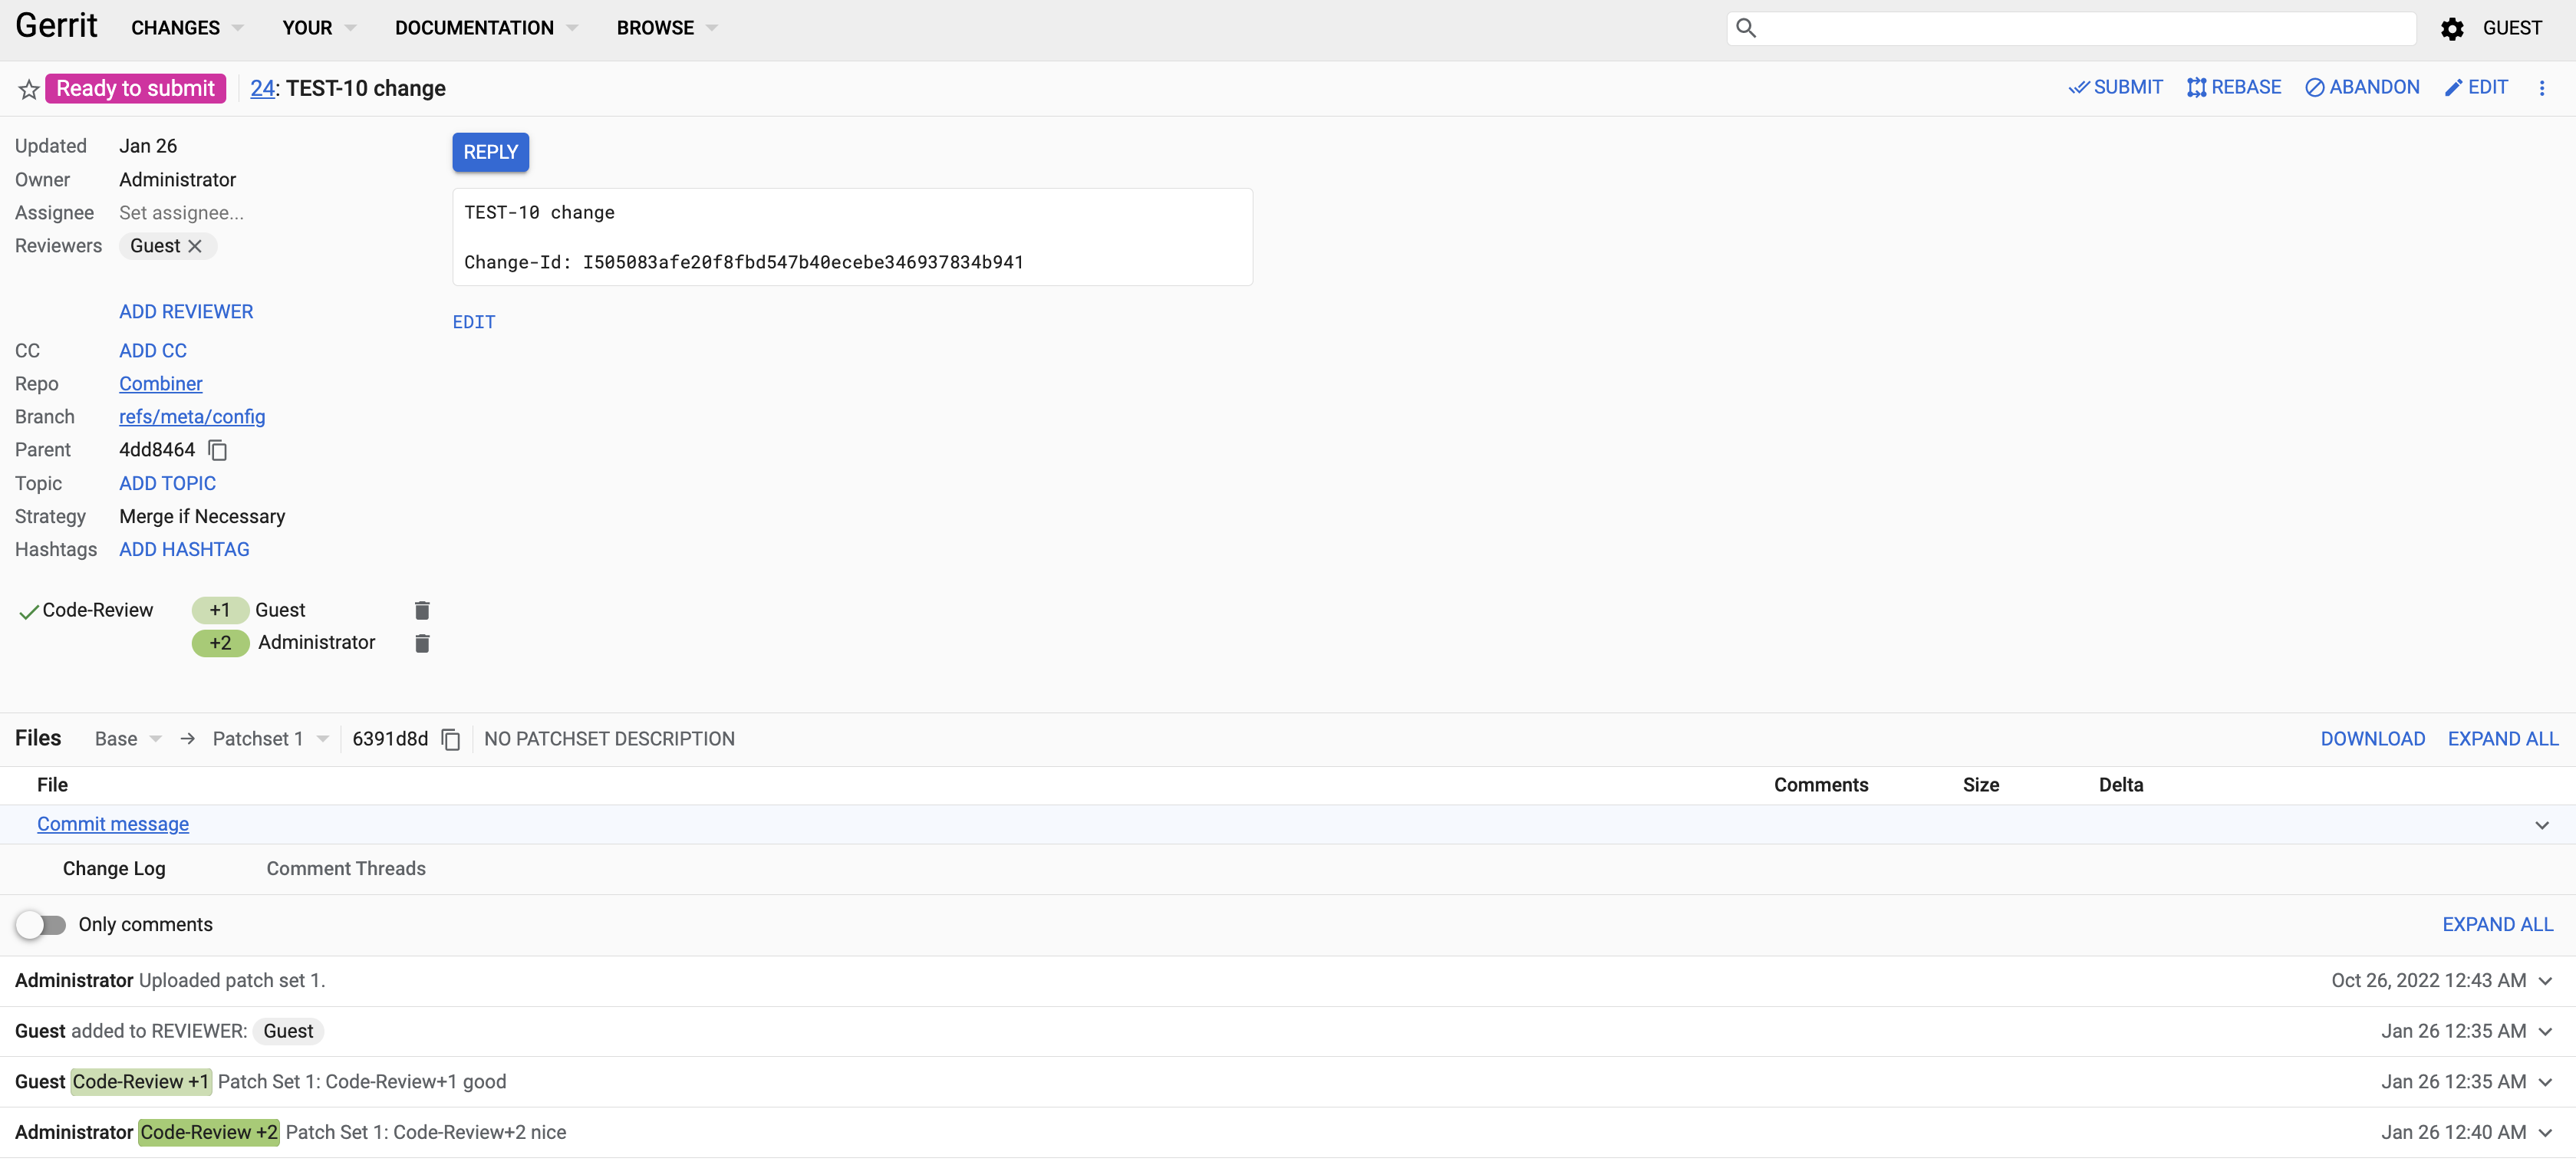Copy the patchset hash 6391d8d

pos(450,739)
